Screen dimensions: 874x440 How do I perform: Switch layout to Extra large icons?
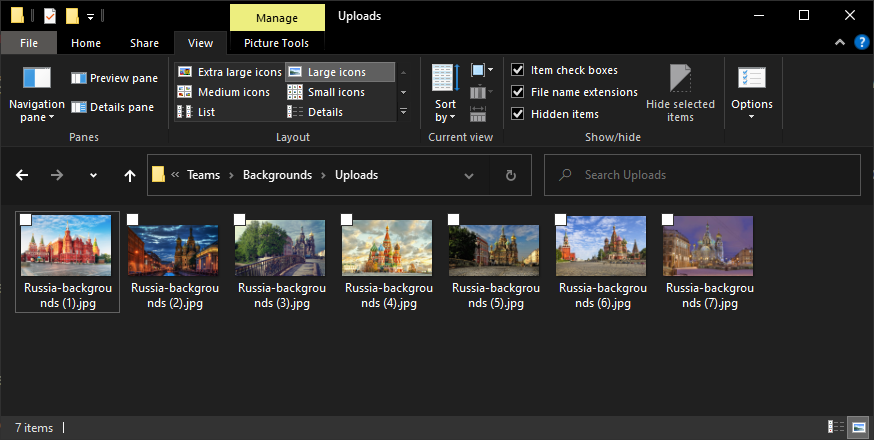(x=229, y=72)
